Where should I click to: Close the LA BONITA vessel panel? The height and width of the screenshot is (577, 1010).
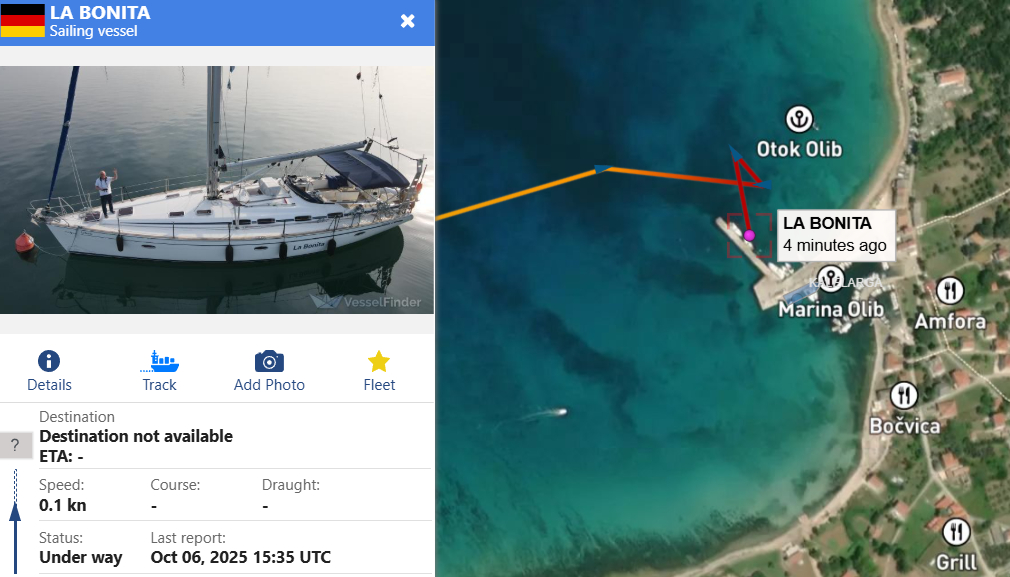tap(408, 21)
